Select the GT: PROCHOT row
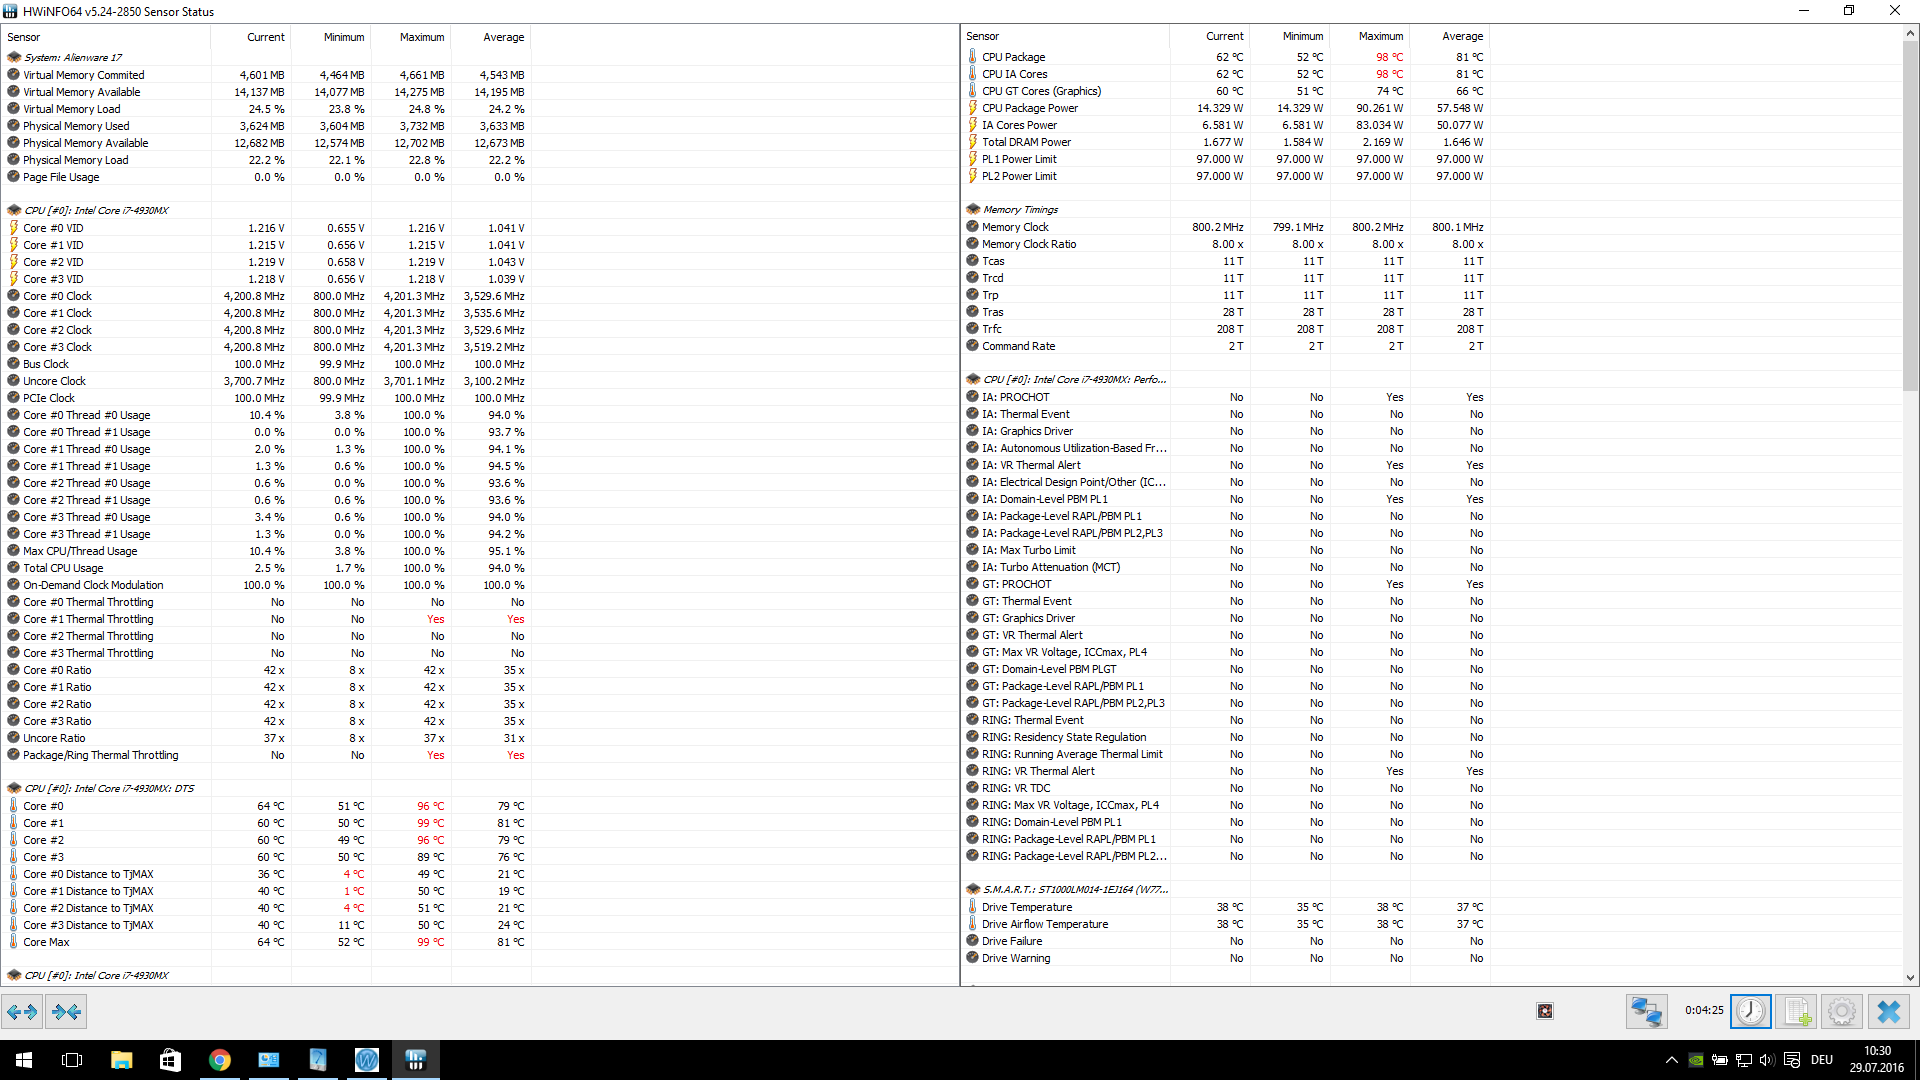Image resolution: width=1920 pixels, height=1080 pixels. (x=1226, y=584)
